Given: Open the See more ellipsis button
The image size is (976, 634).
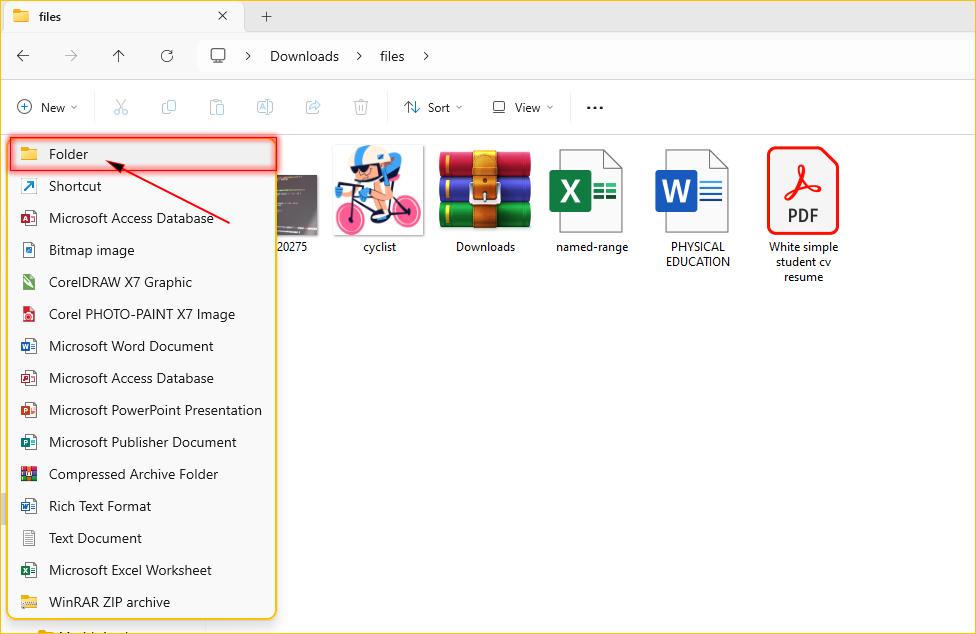Looking at the screenshot, I should tap(595, 107).
